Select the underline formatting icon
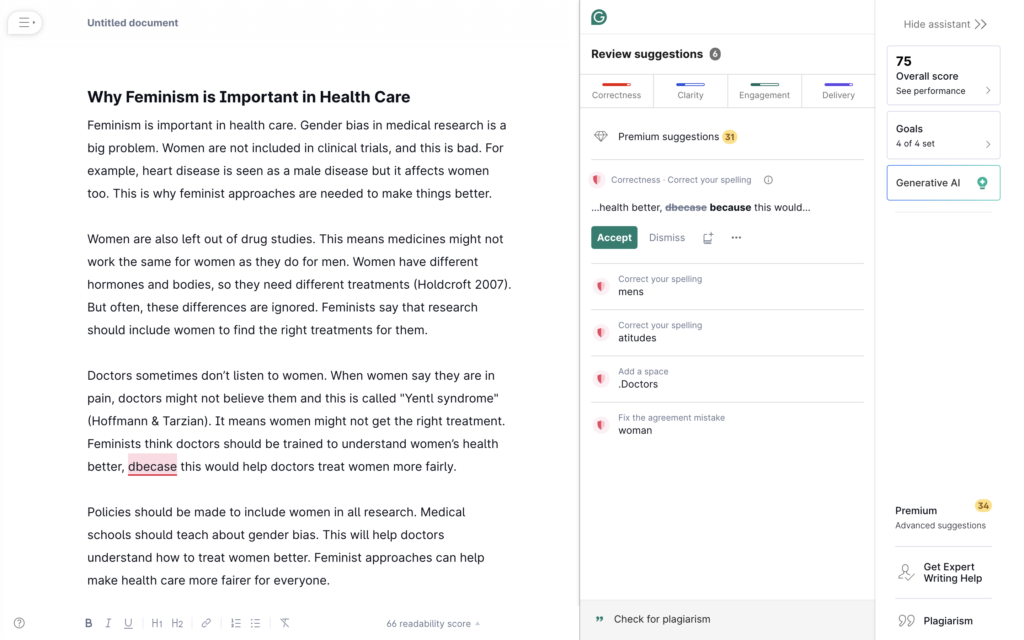The width and height of the screenshot is (1024, 640). click(128, 622)
